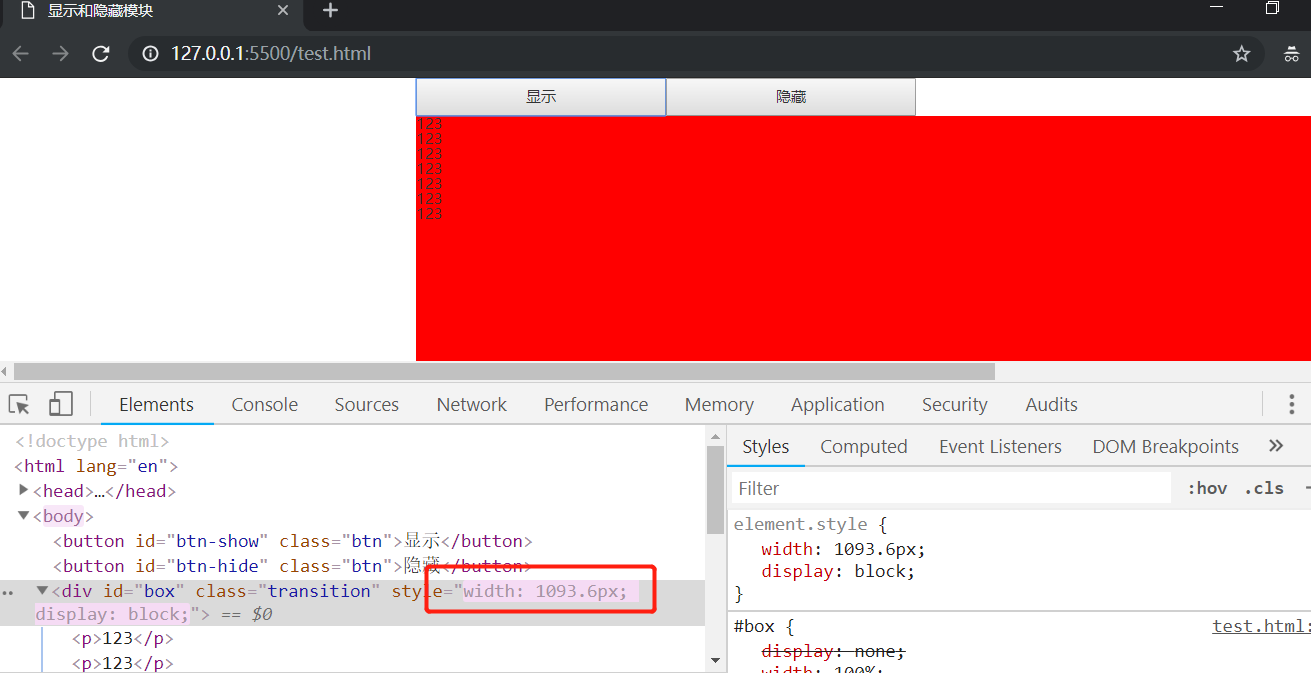This screenshot has height=673, width=1311.
Task: Select the doctype html line
Action: click(91, 441)
